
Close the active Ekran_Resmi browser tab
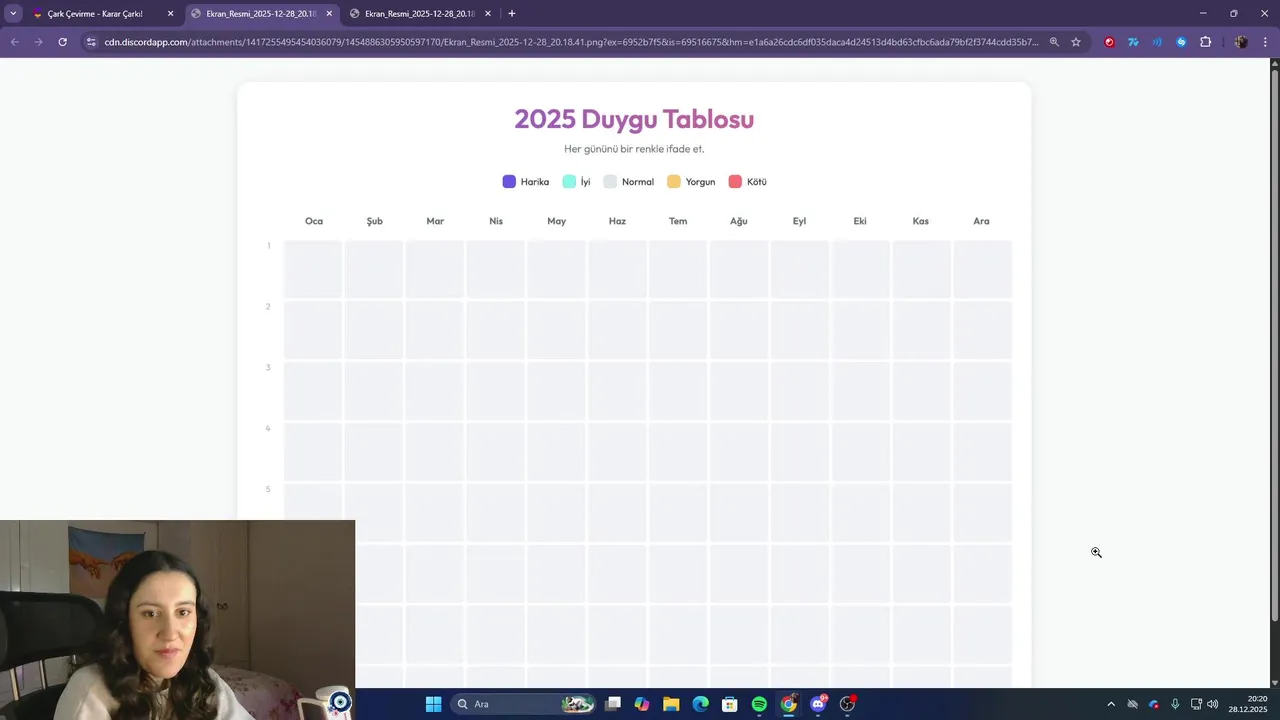coord(329,14)
